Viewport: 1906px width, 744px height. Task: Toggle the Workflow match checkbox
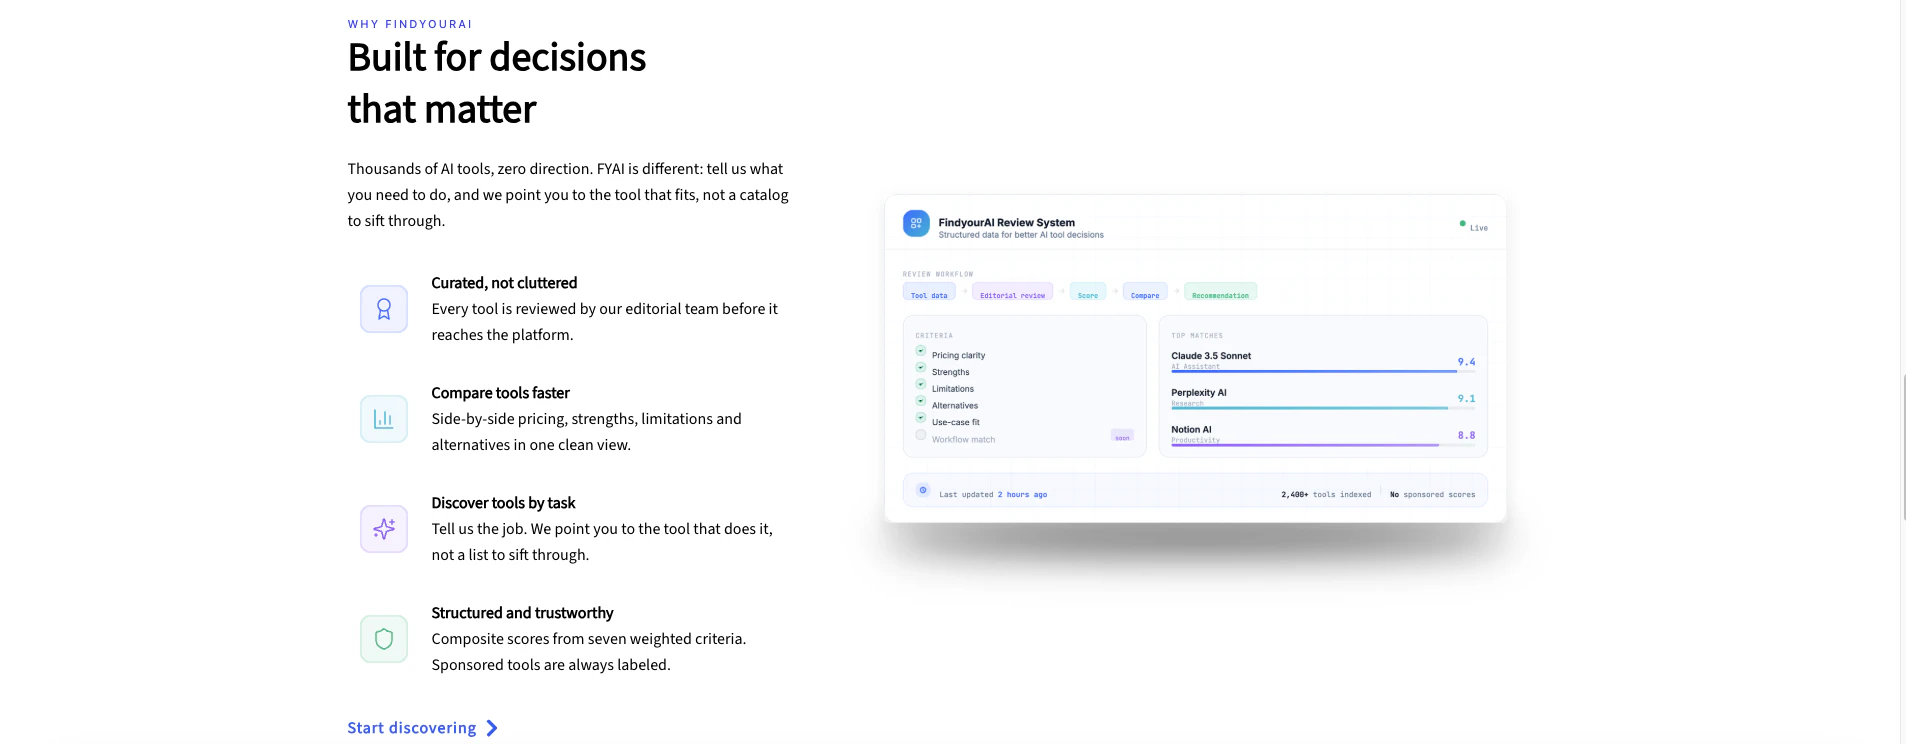coord(921,434)
